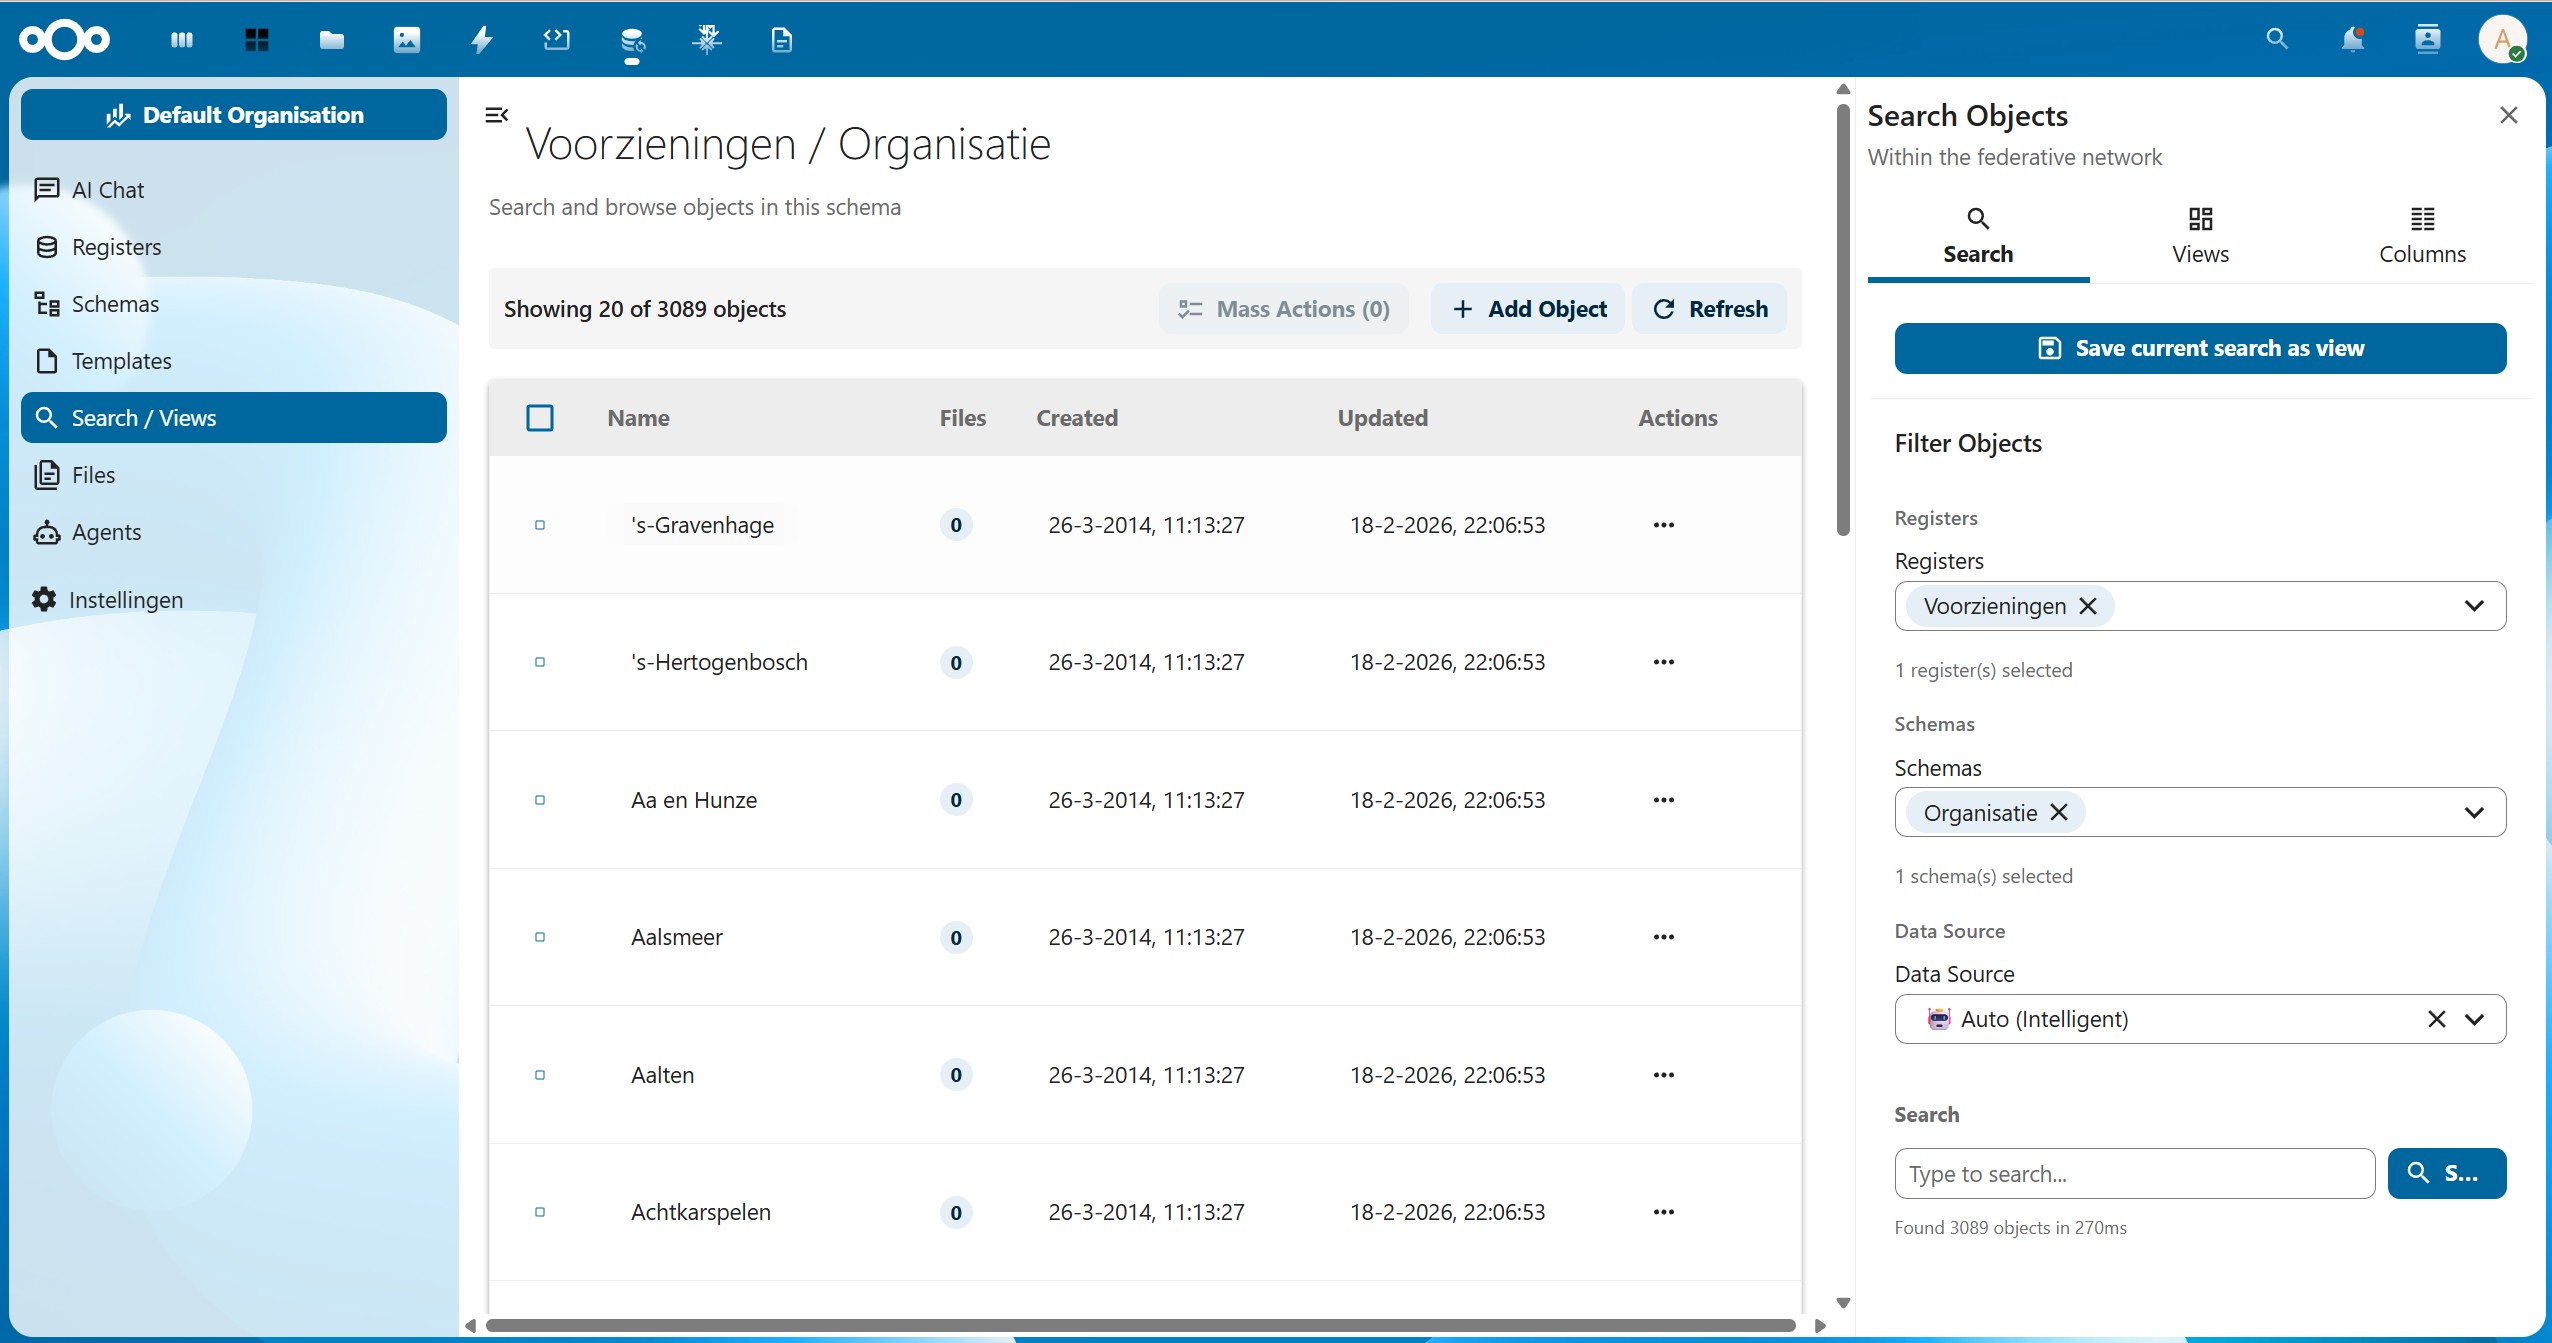The image size is (2552, 1343).
Task: Open the Photos app from the top bar
Action: 406,39
